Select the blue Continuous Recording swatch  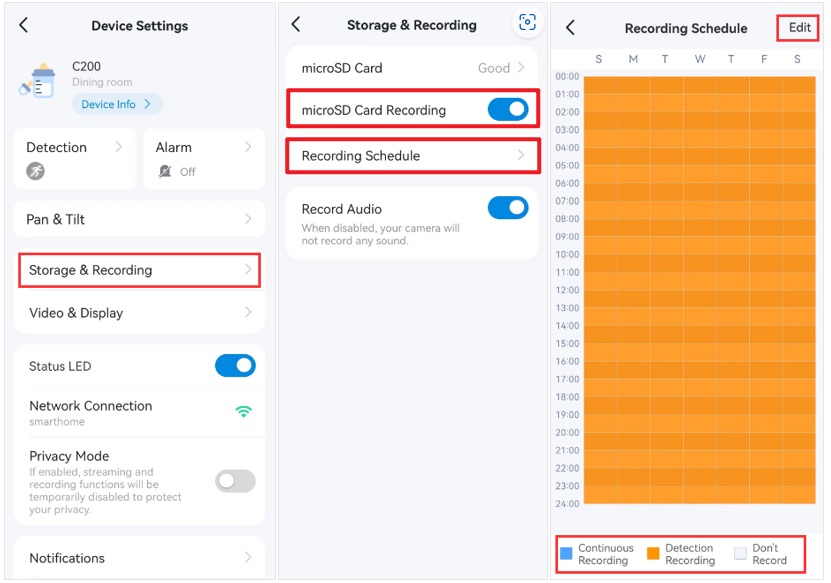tap(567, 554)
